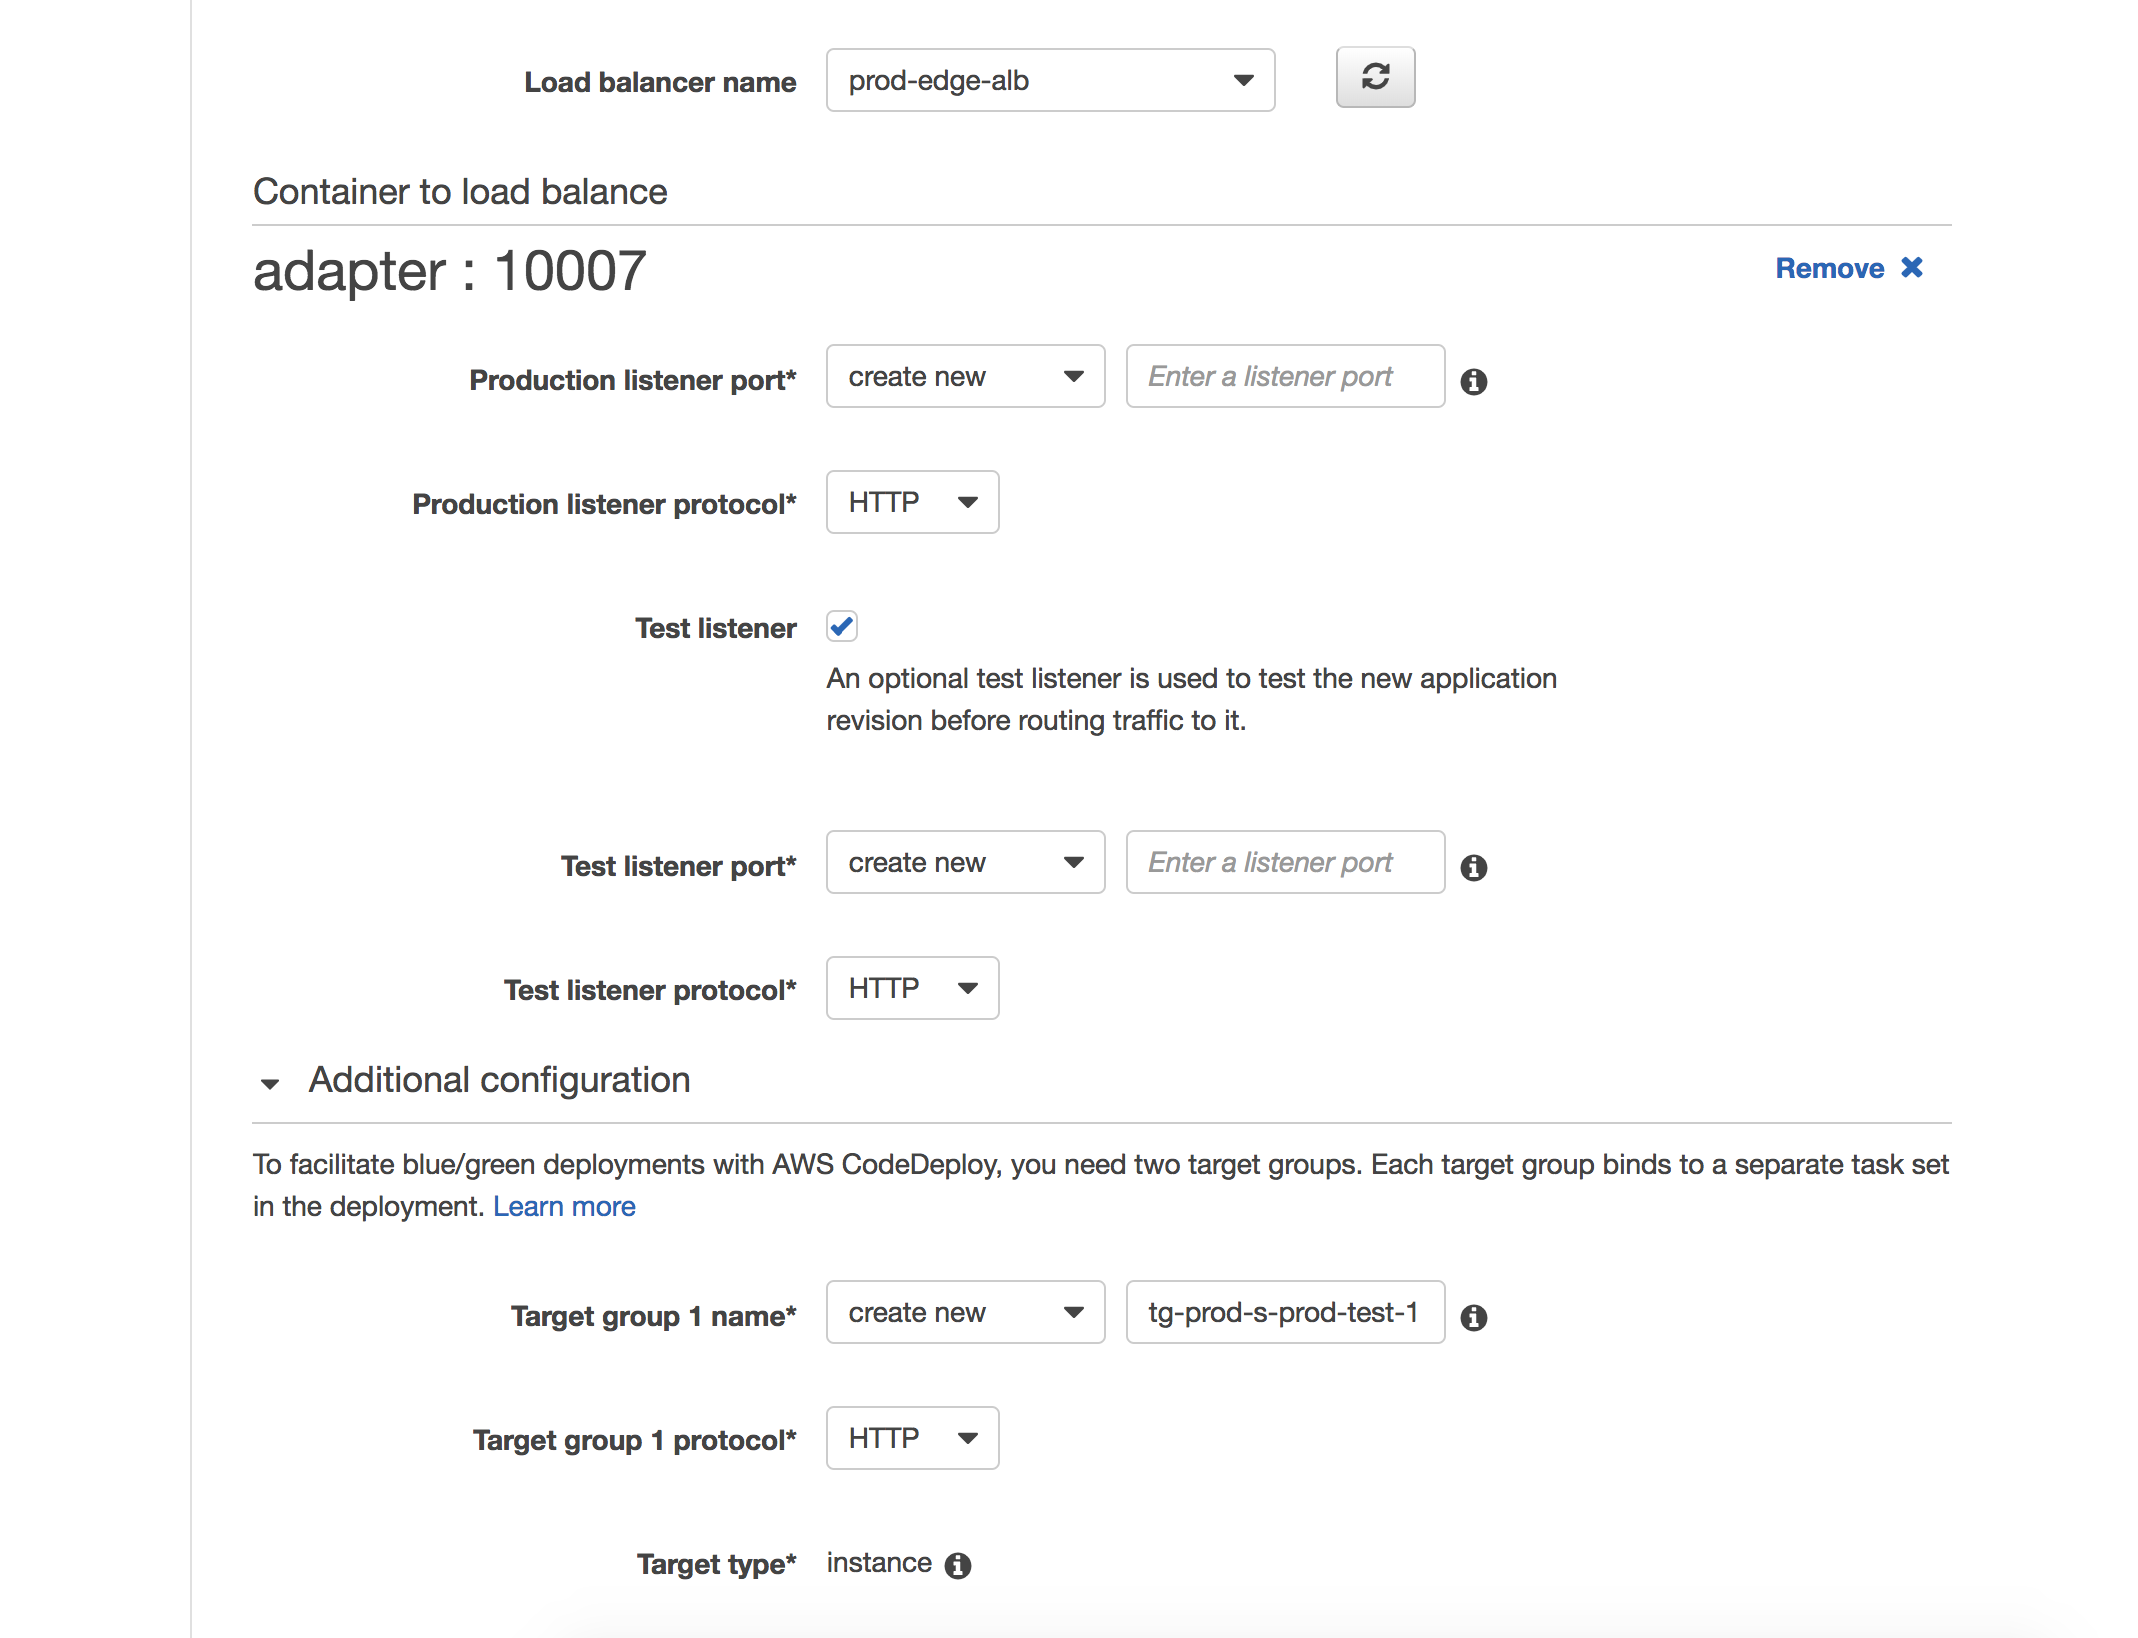Image resolution: width=2138 pixels, height=1638 pixels.
Task: Click the Test listener port input field
Action: point(1284,862)
